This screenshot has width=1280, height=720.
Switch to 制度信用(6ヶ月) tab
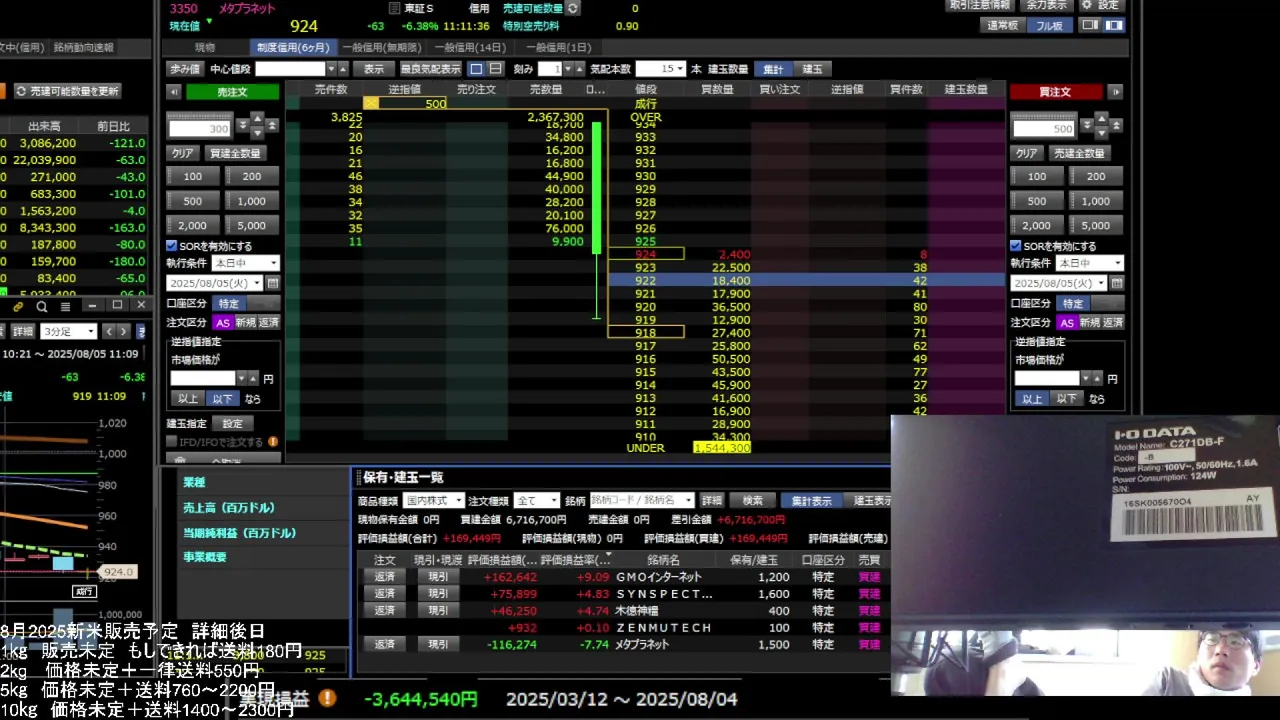[293, 48]
